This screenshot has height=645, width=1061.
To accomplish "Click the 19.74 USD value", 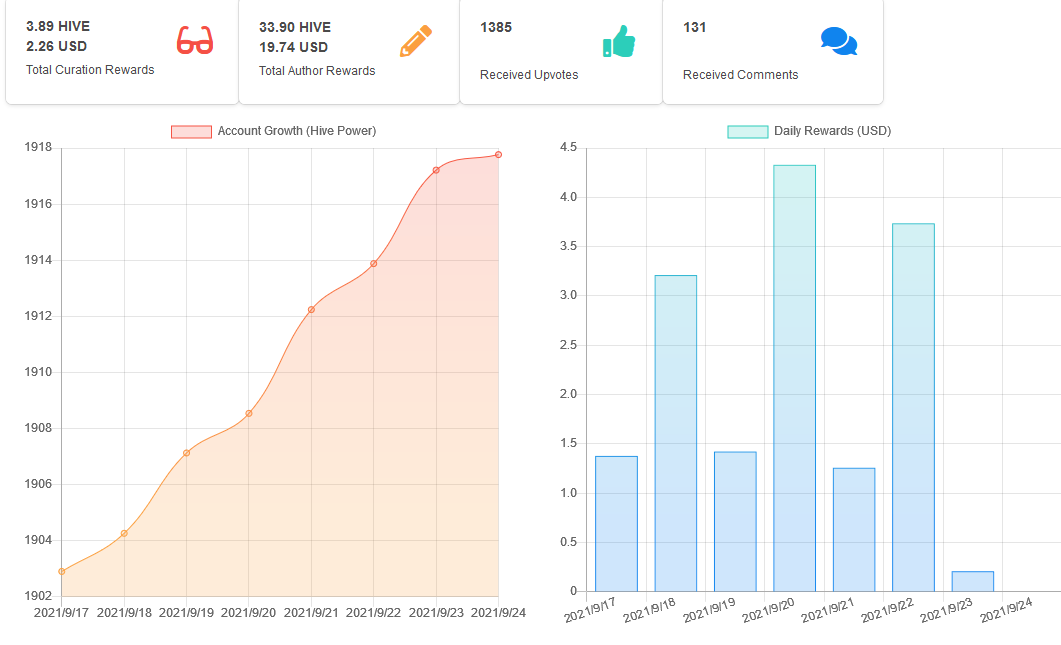I will tap(293, 47).
